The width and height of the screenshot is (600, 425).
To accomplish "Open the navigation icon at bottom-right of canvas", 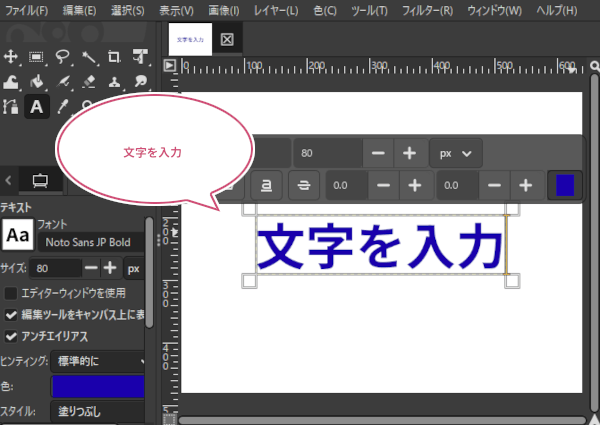I will pos(594,419).
